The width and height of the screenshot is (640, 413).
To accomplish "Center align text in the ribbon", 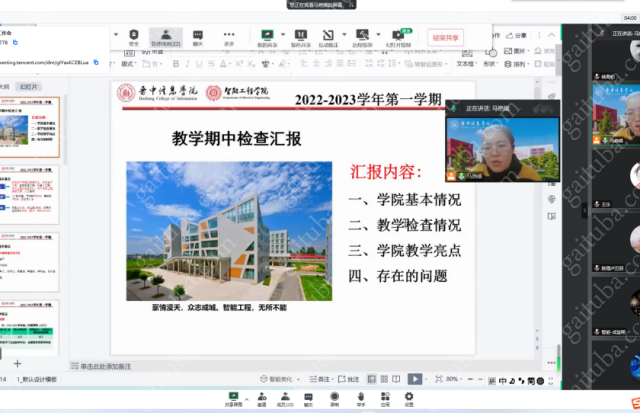I will (x=316, y=63).
